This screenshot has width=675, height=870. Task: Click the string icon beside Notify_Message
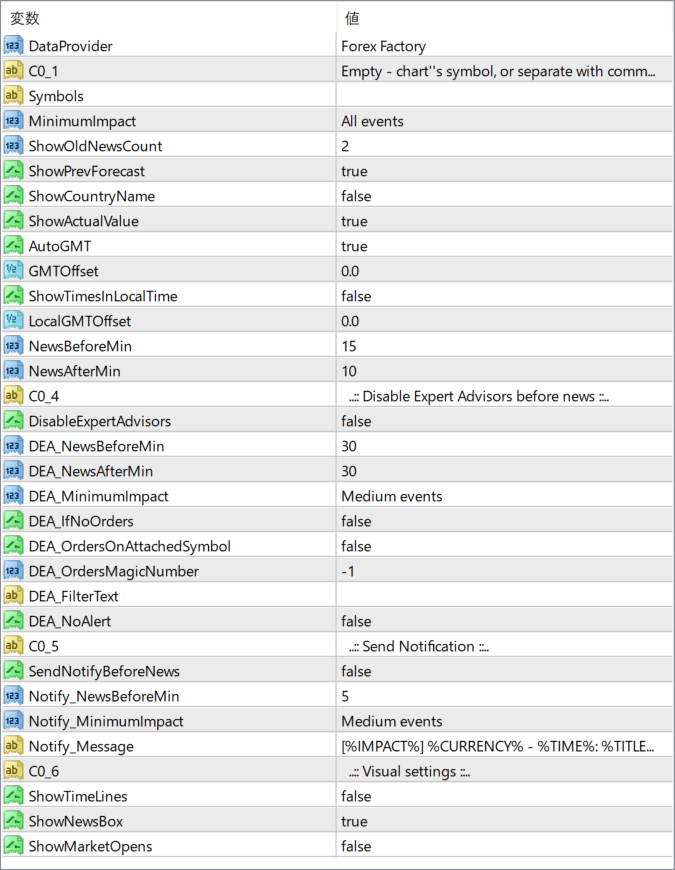(x=13, y=746)
